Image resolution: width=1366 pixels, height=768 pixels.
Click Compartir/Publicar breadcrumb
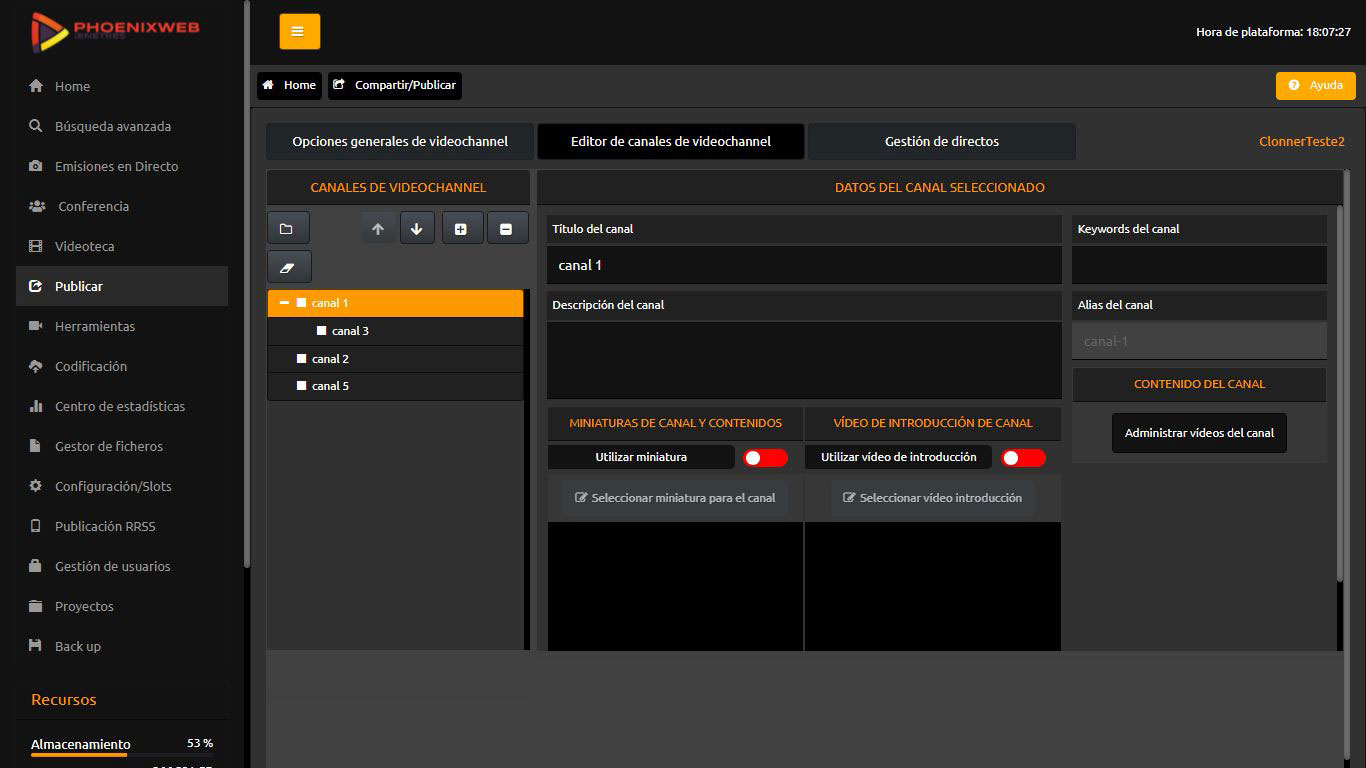pyautogui.click(x=395, y=85)
